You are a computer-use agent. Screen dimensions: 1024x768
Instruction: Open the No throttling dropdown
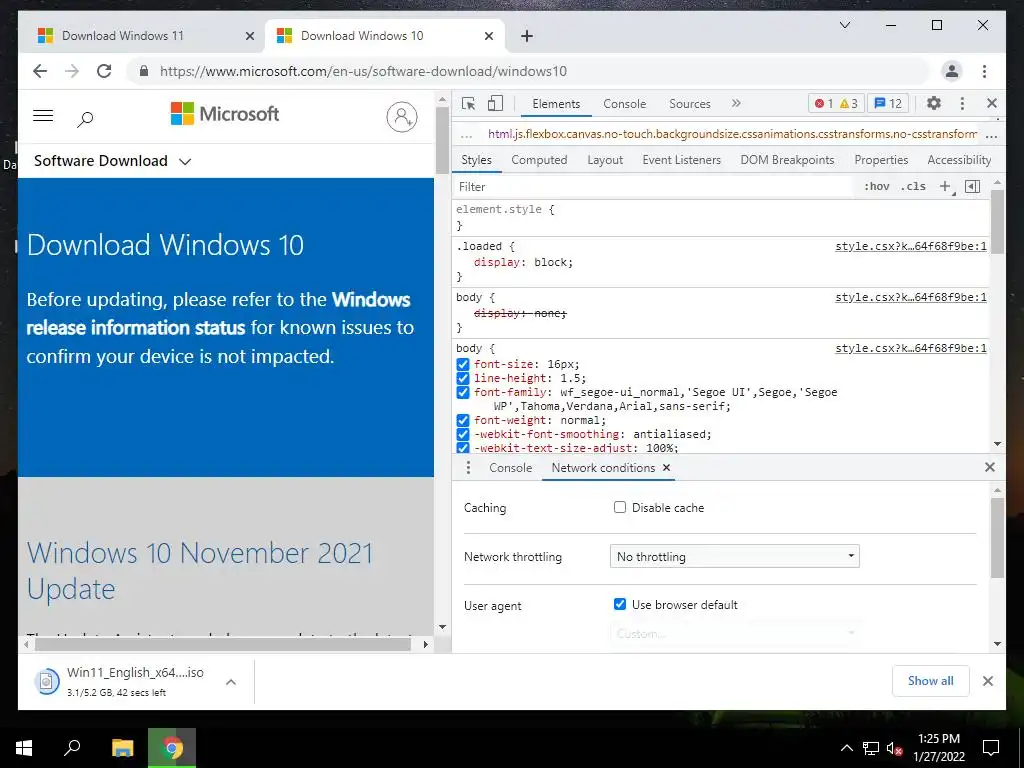(735, 556)
